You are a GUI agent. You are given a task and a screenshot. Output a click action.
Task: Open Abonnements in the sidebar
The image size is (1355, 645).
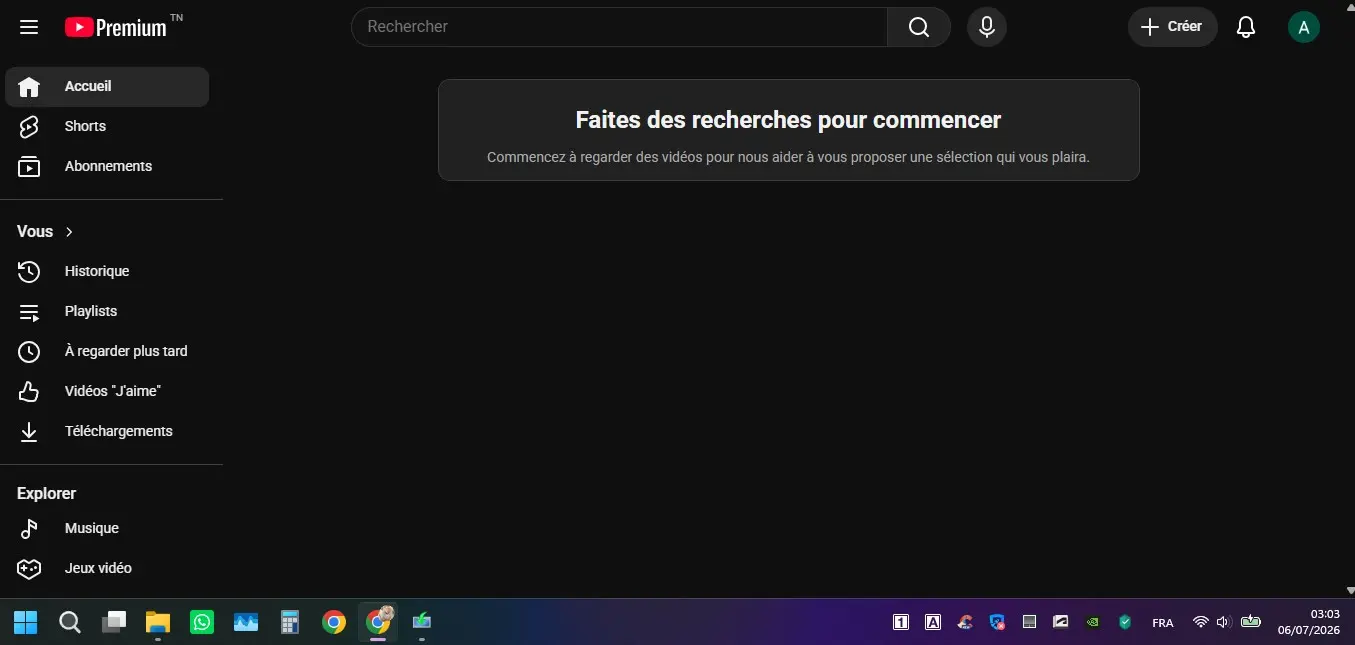(x=107, y=166)
